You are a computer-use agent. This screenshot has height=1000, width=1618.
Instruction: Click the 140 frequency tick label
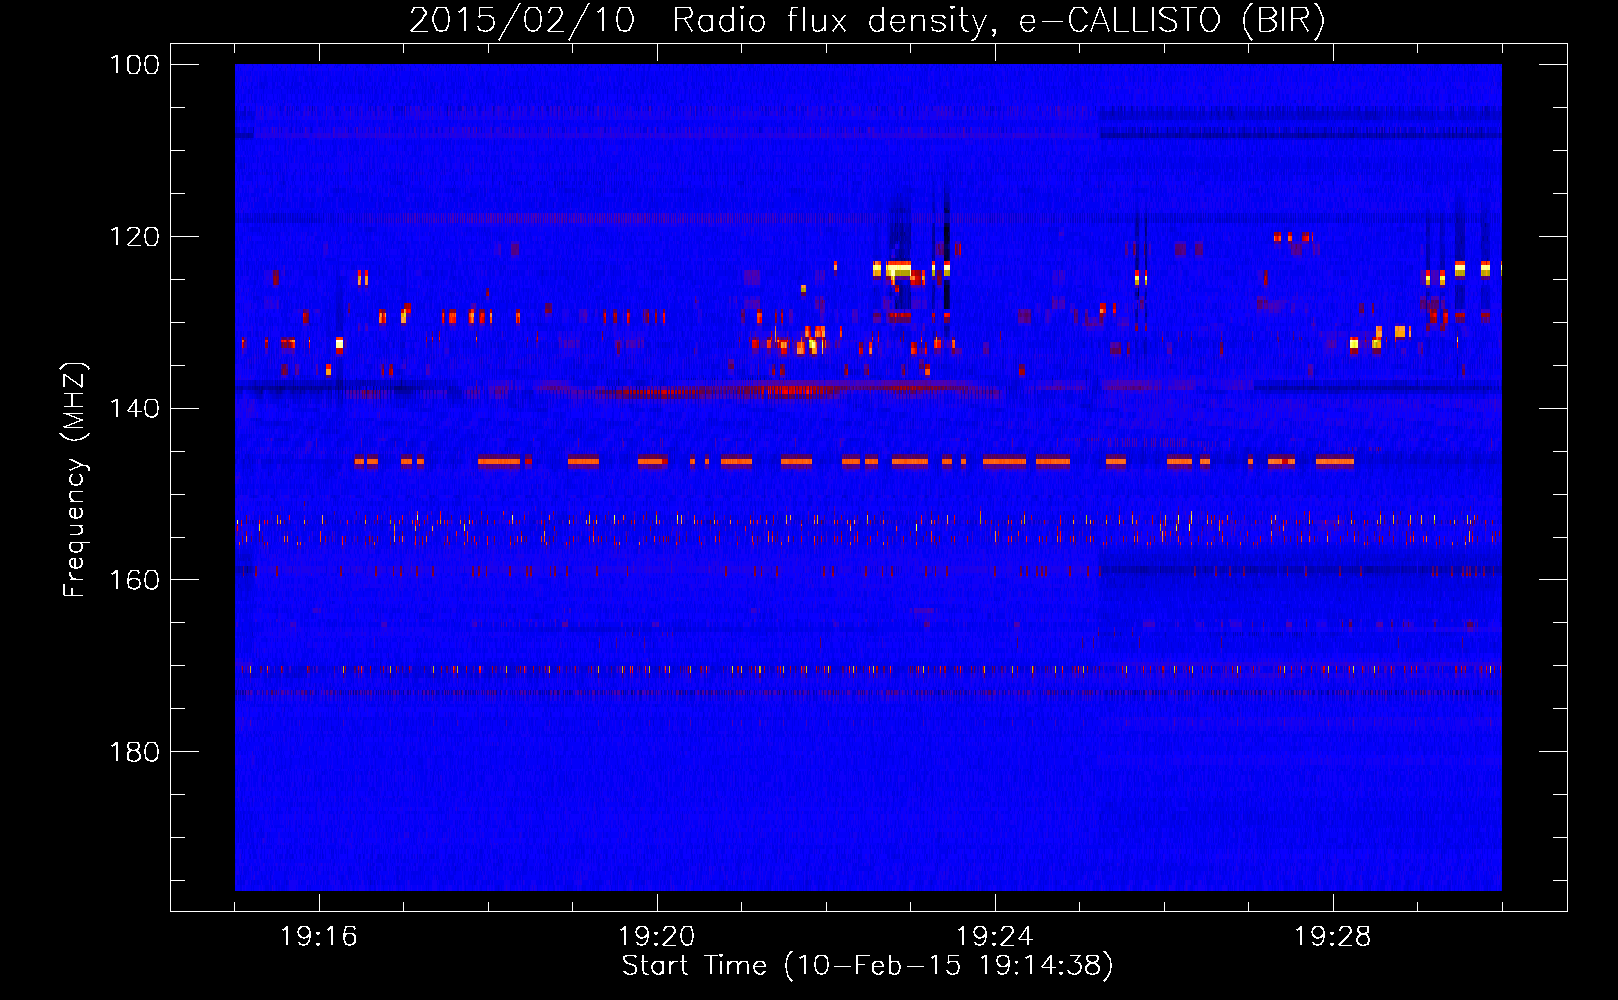point(135,408)
